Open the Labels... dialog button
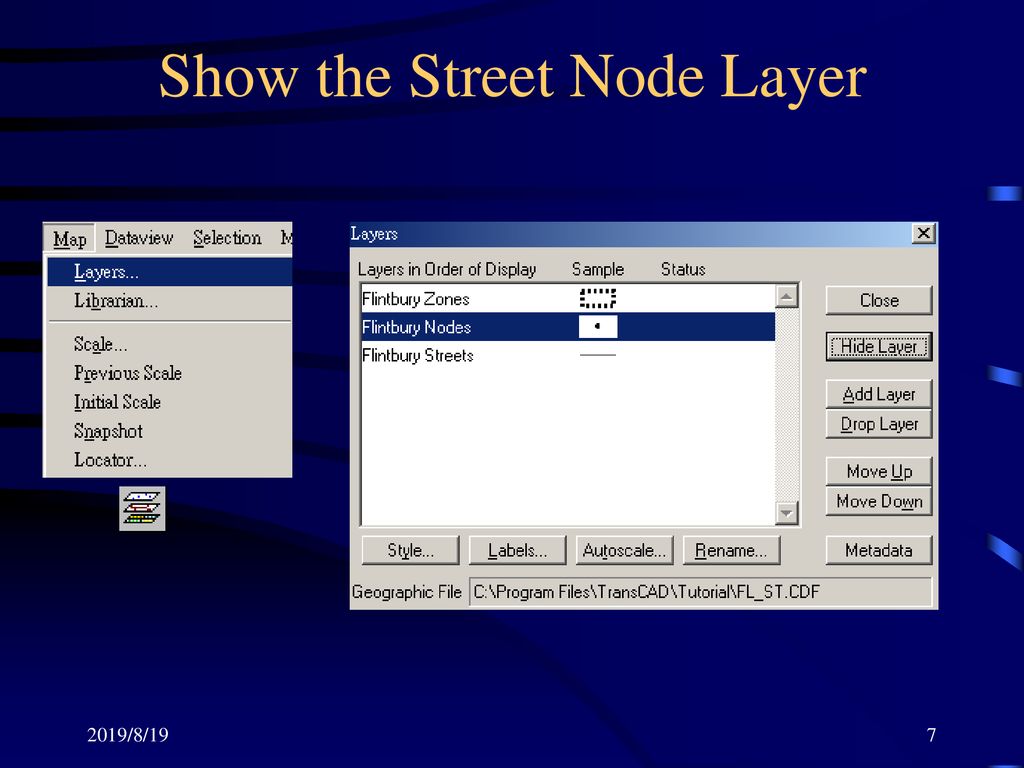1024x768 pixels. 518,550
